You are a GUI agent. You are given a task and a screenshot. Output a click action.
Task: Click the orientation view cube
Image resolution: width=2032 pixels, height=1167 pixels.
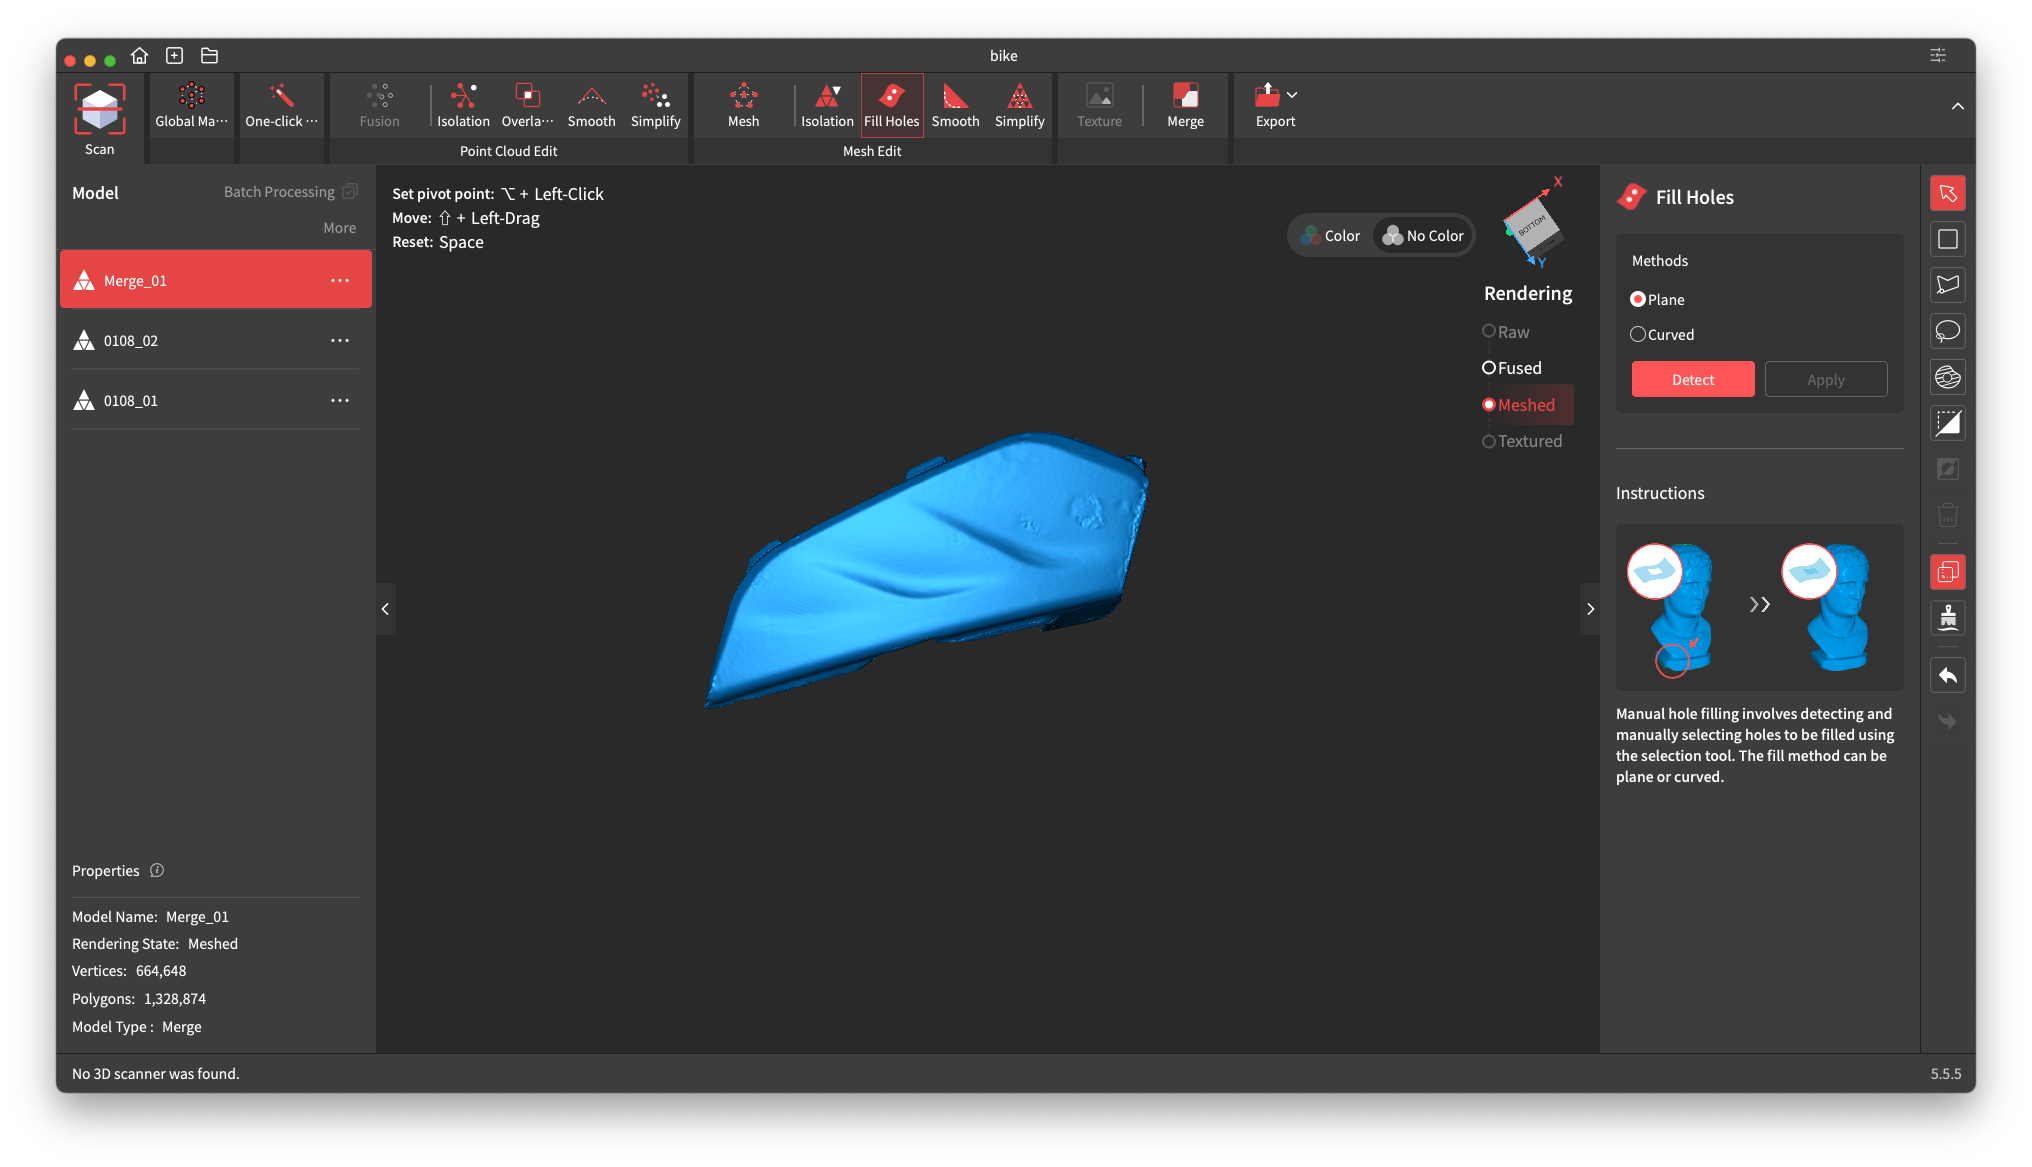tap(1532, 226)
